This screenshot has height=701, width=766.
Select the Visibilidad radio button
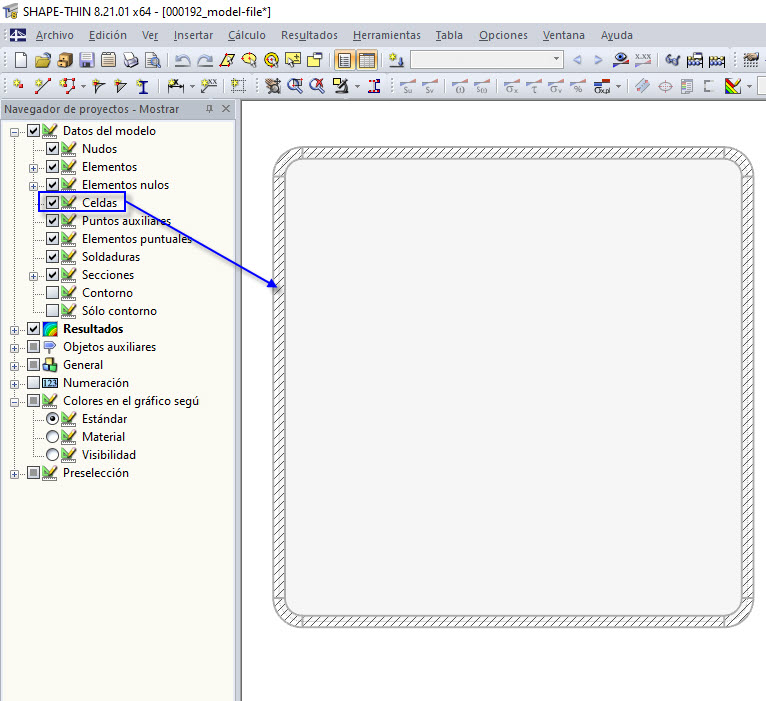coord(52,455)
